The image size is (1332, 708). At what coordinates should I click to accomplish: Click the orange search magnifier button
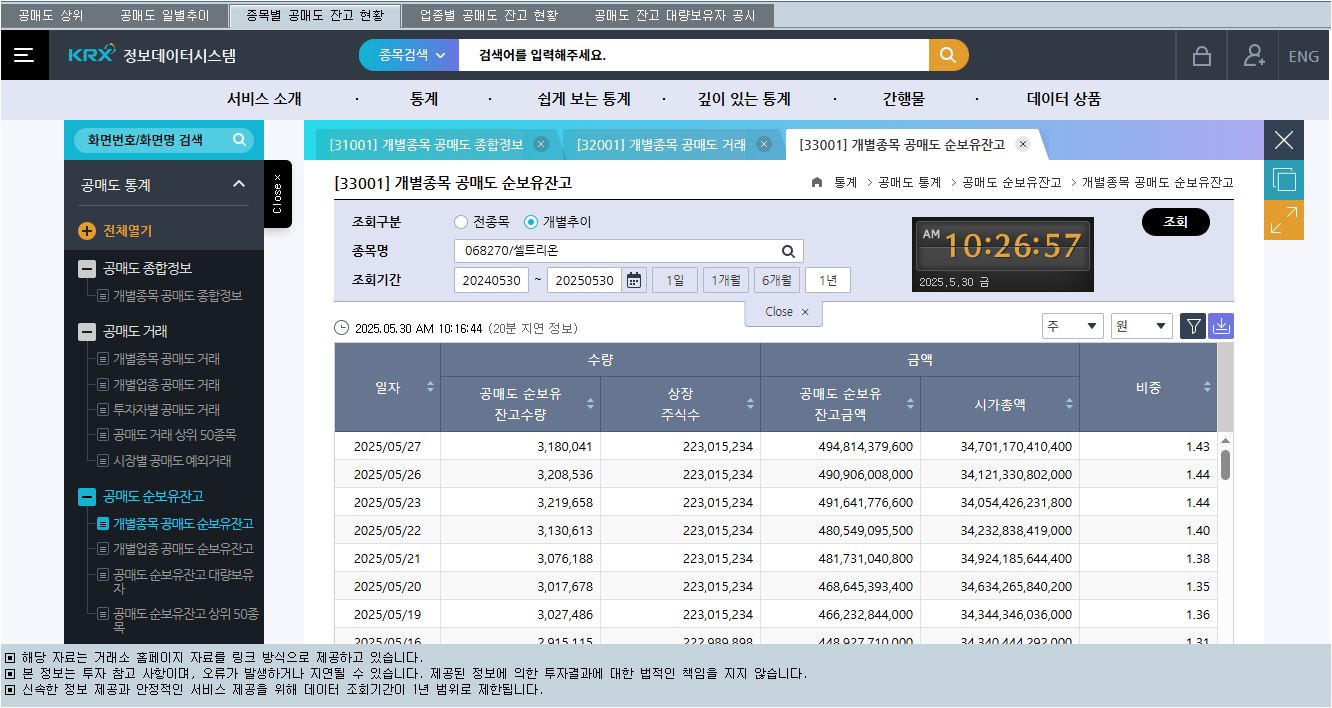pos(948,56)
